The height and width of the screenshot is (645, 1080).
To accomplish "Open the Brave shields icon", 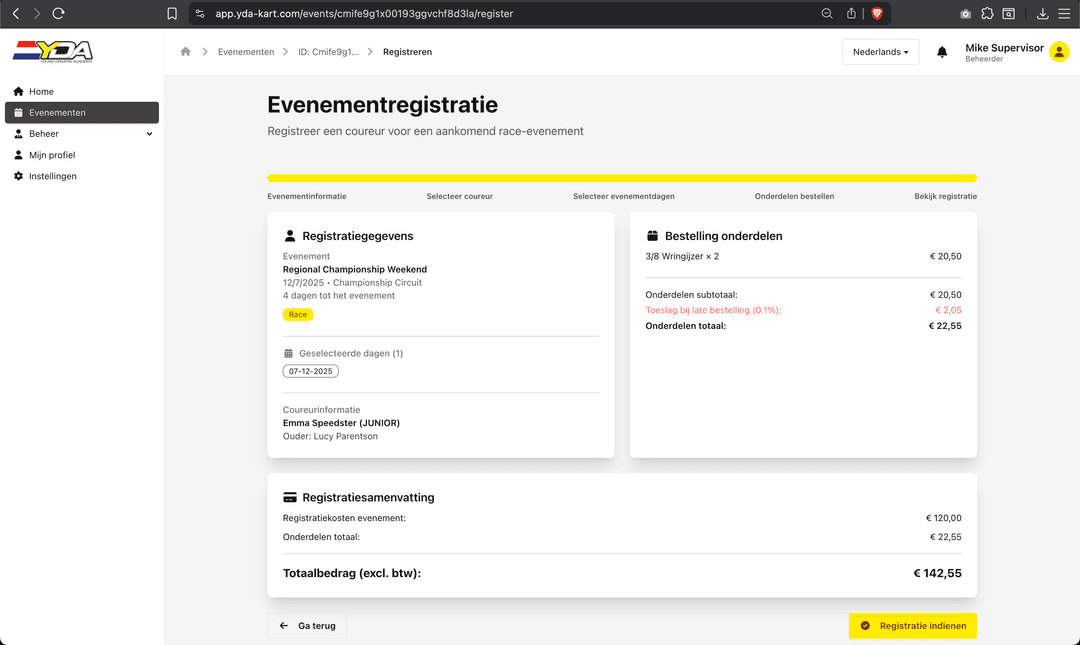I will tap(877, 14).
